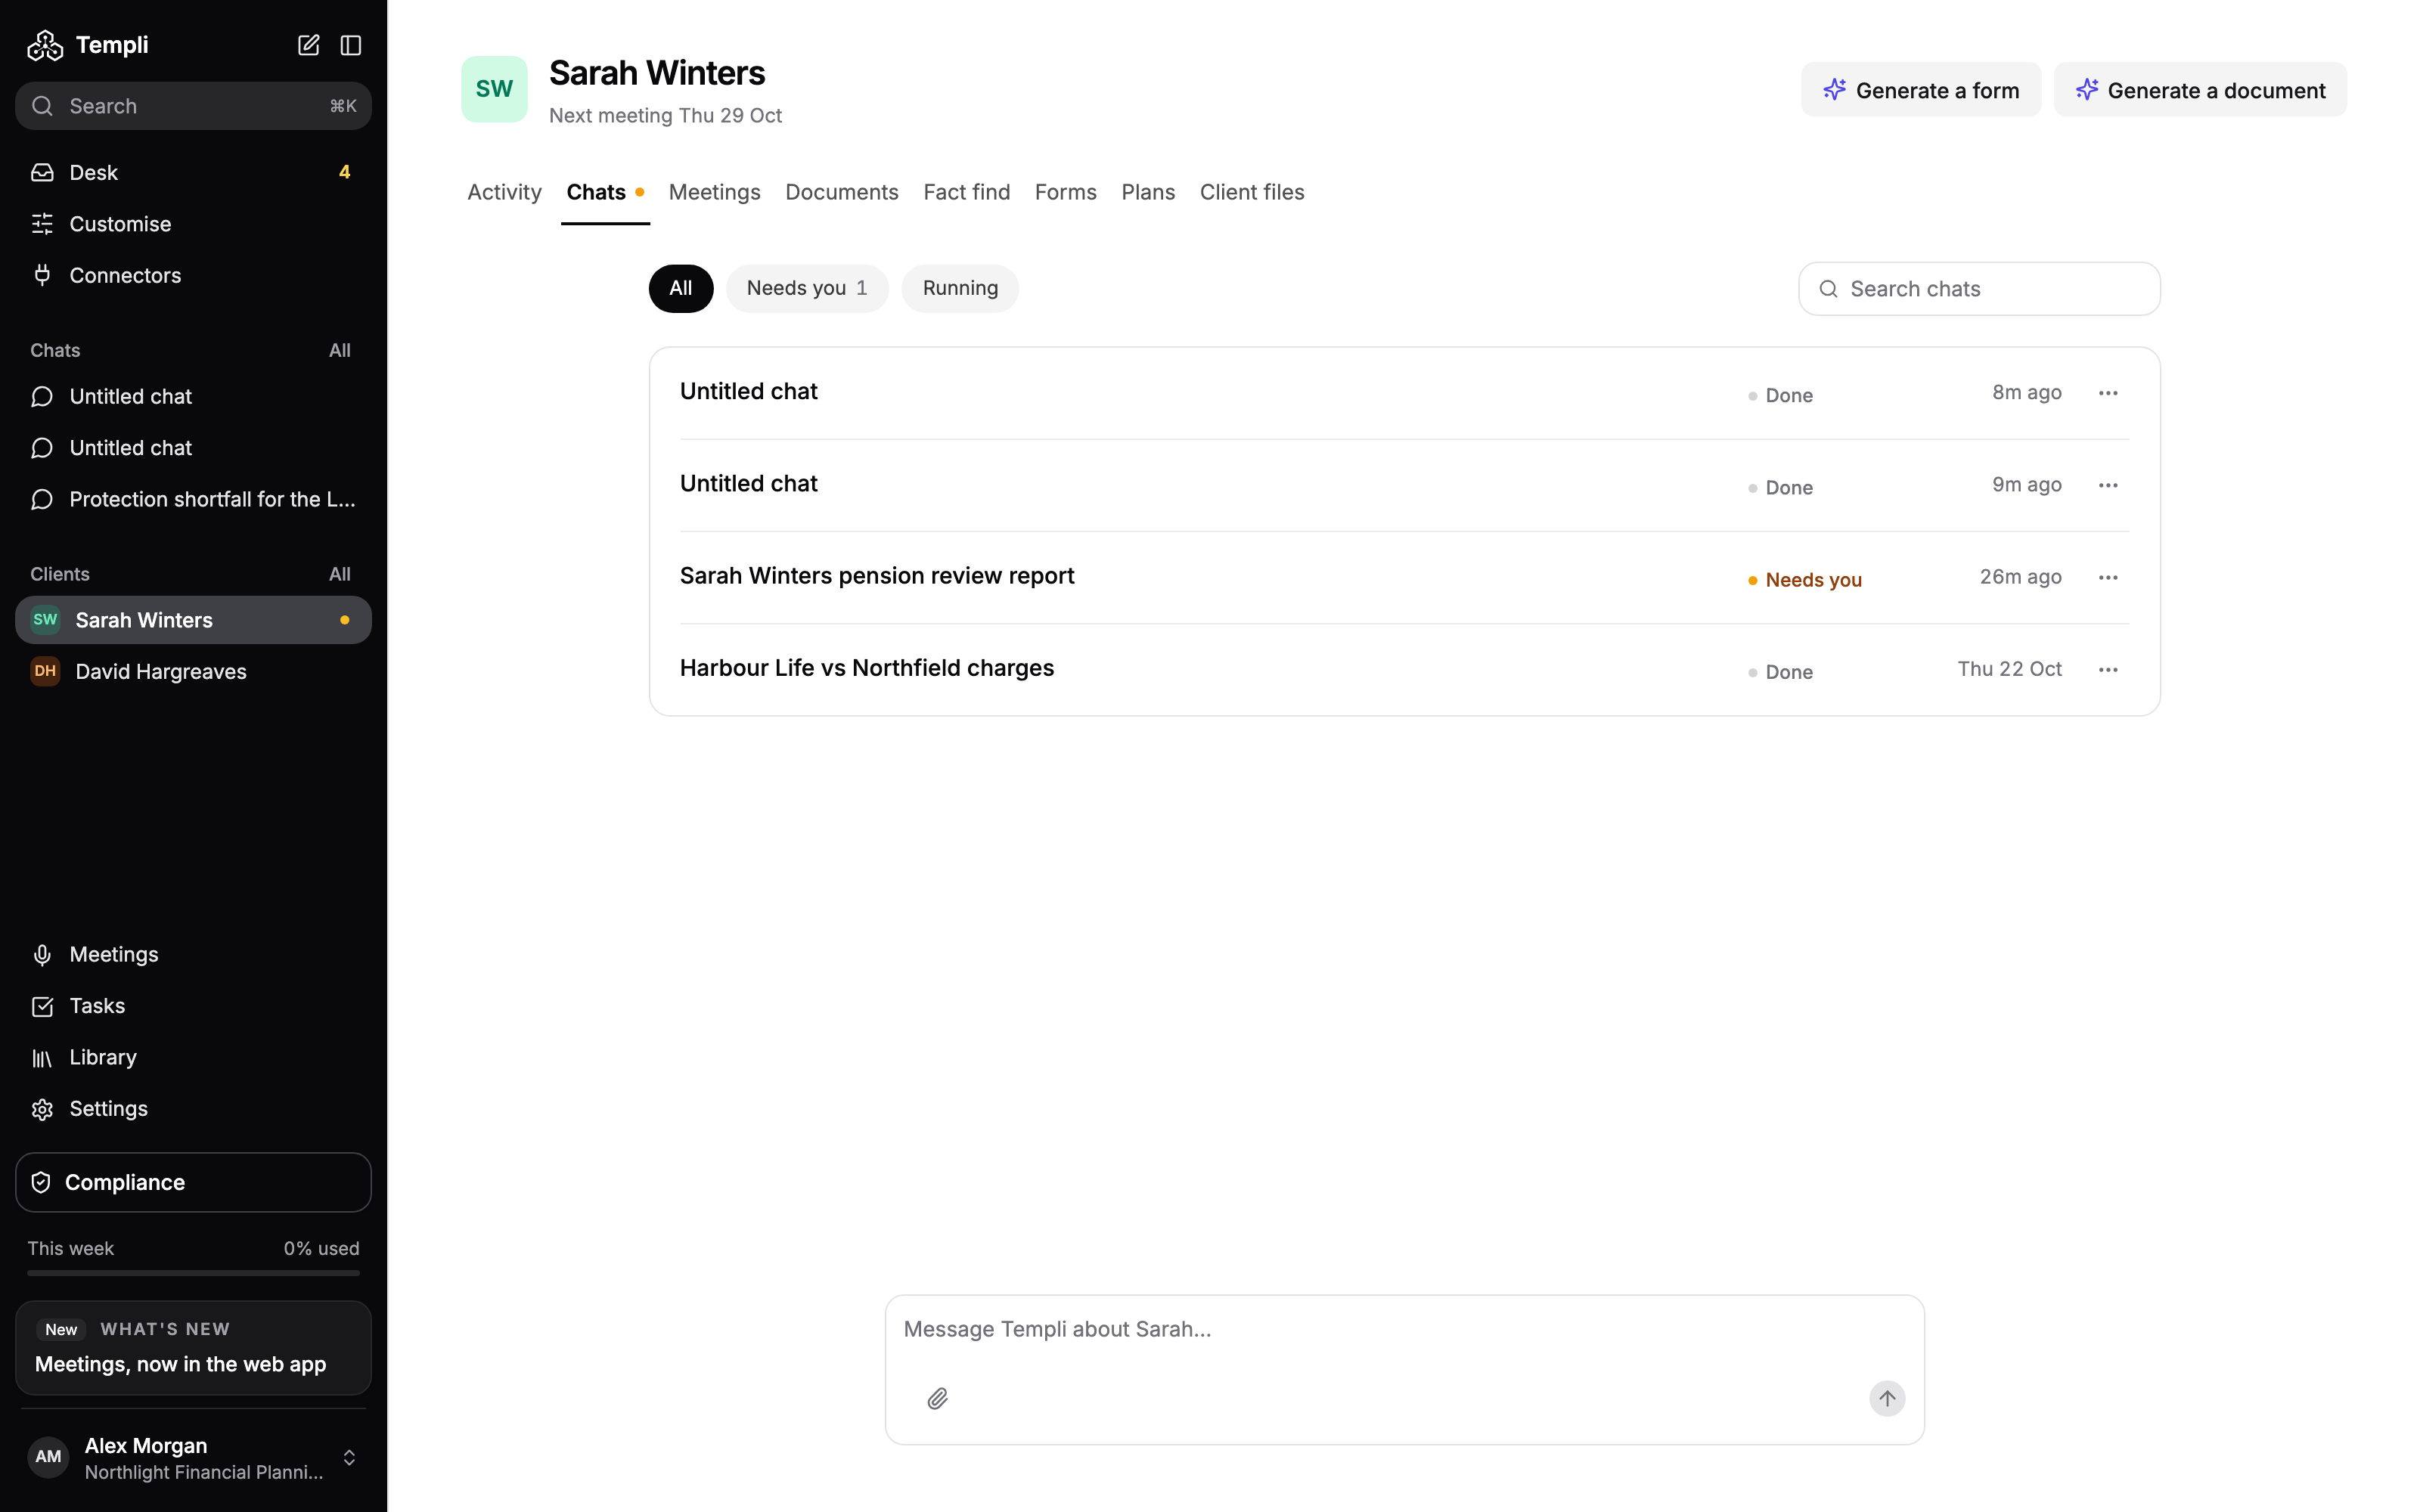Show all clients via Clients All link
This screenshot has width=2420, height=1512.
tap(340, 574)
